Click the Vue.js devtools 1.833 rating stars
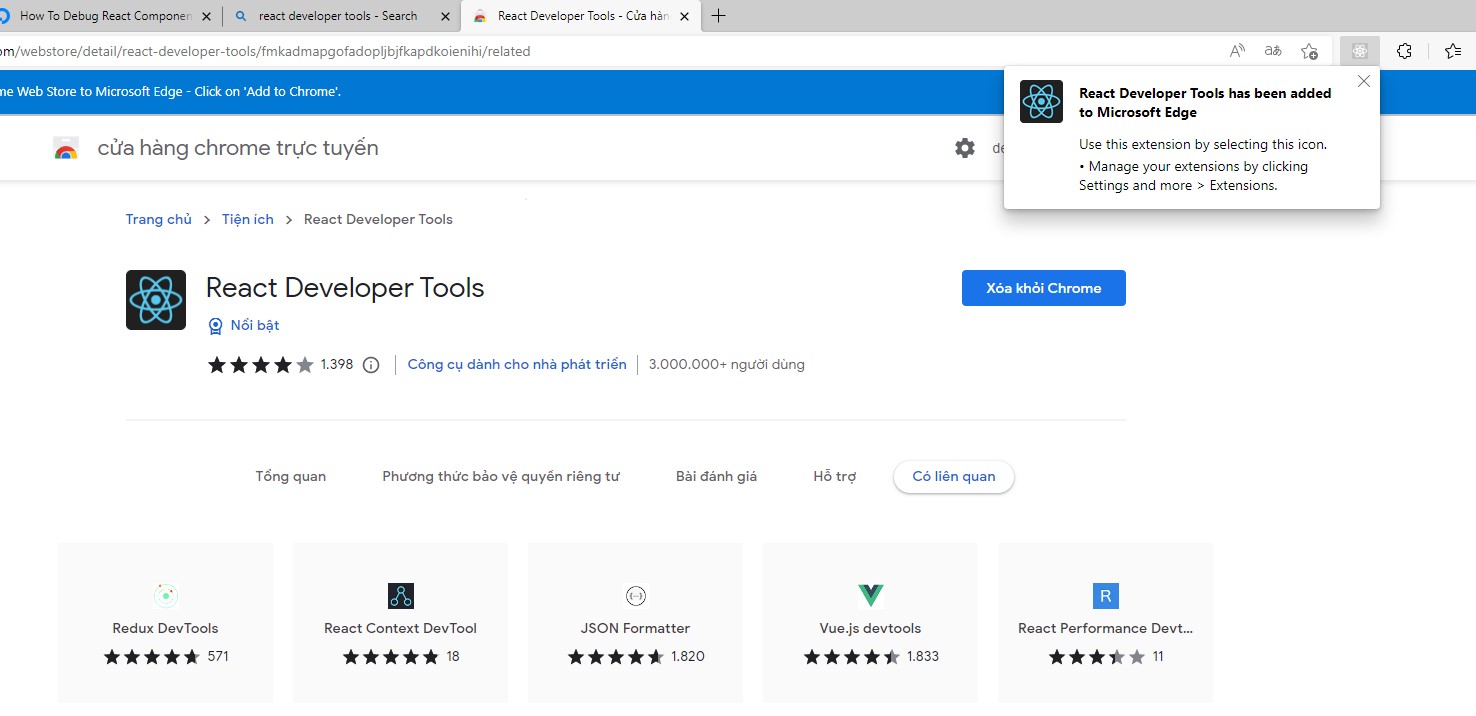Viewport: 1476px width, 716px height. click(852, 657)
